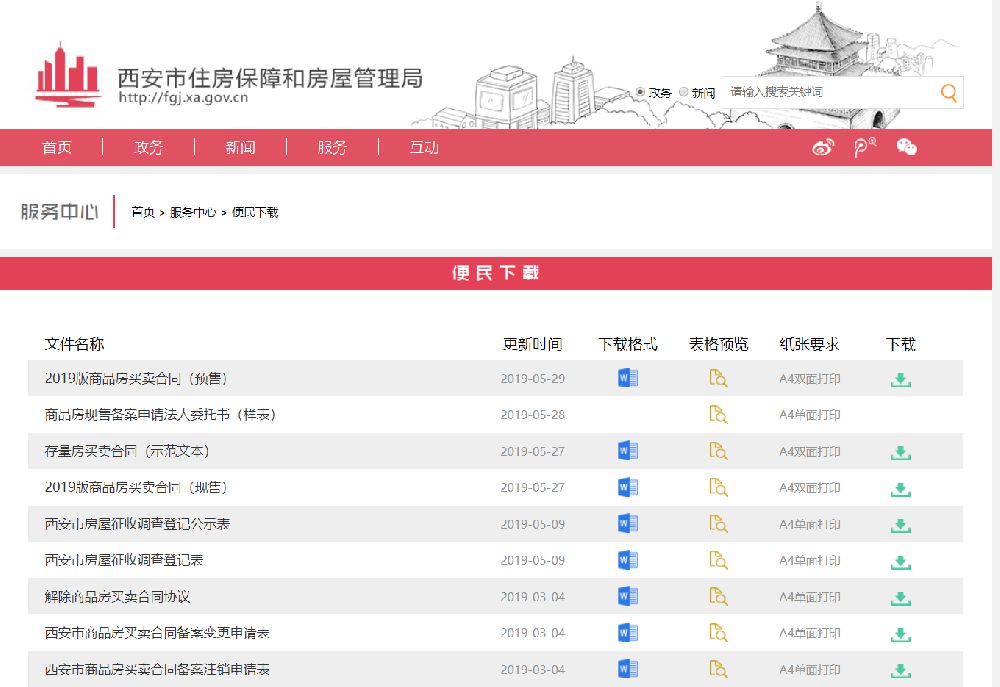1000x687 pixels.
Task: Click the 更新时间 column header
Action: 533,344
